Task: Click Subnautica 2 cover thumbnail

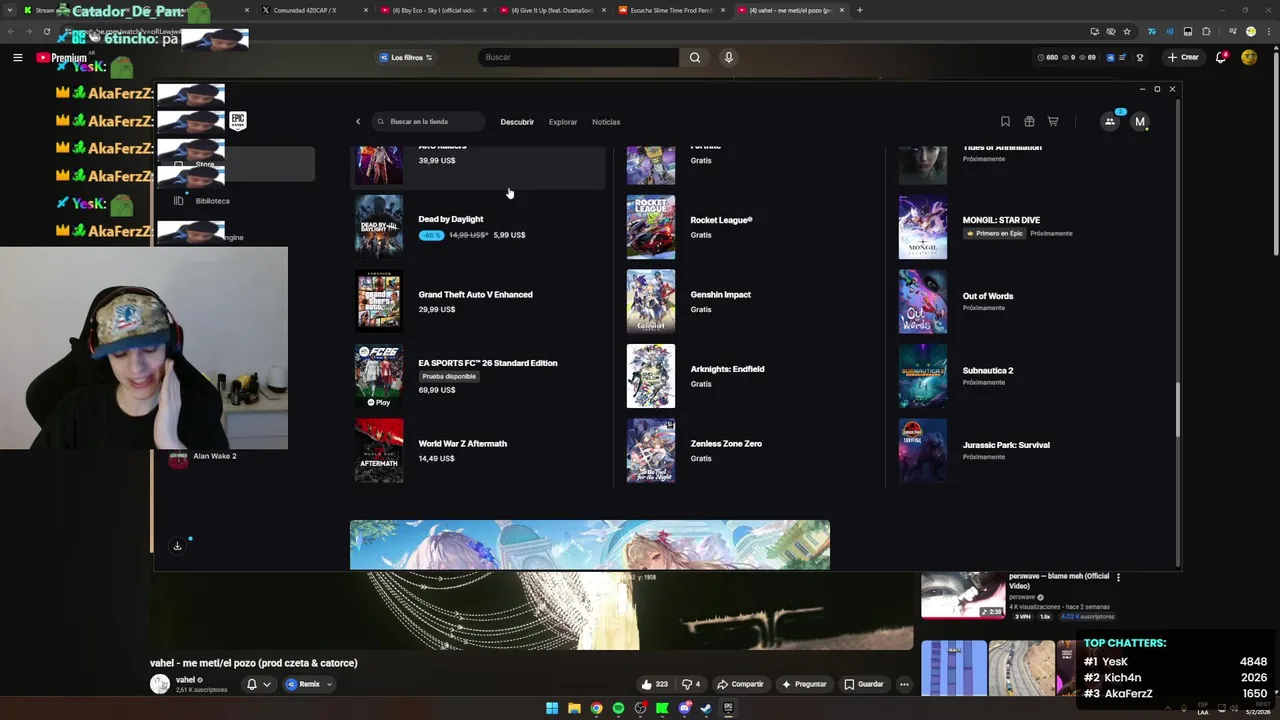Action: (x=923, y=376)
